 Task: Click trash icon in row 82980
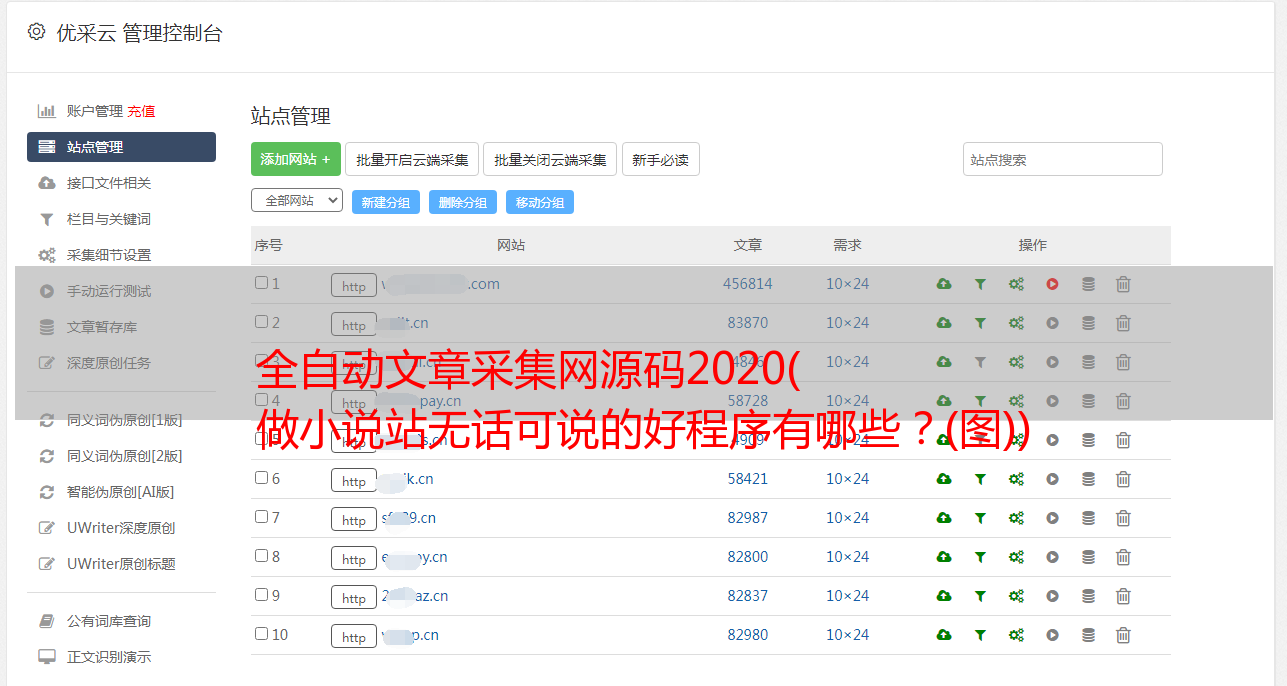pos(1123,635)
